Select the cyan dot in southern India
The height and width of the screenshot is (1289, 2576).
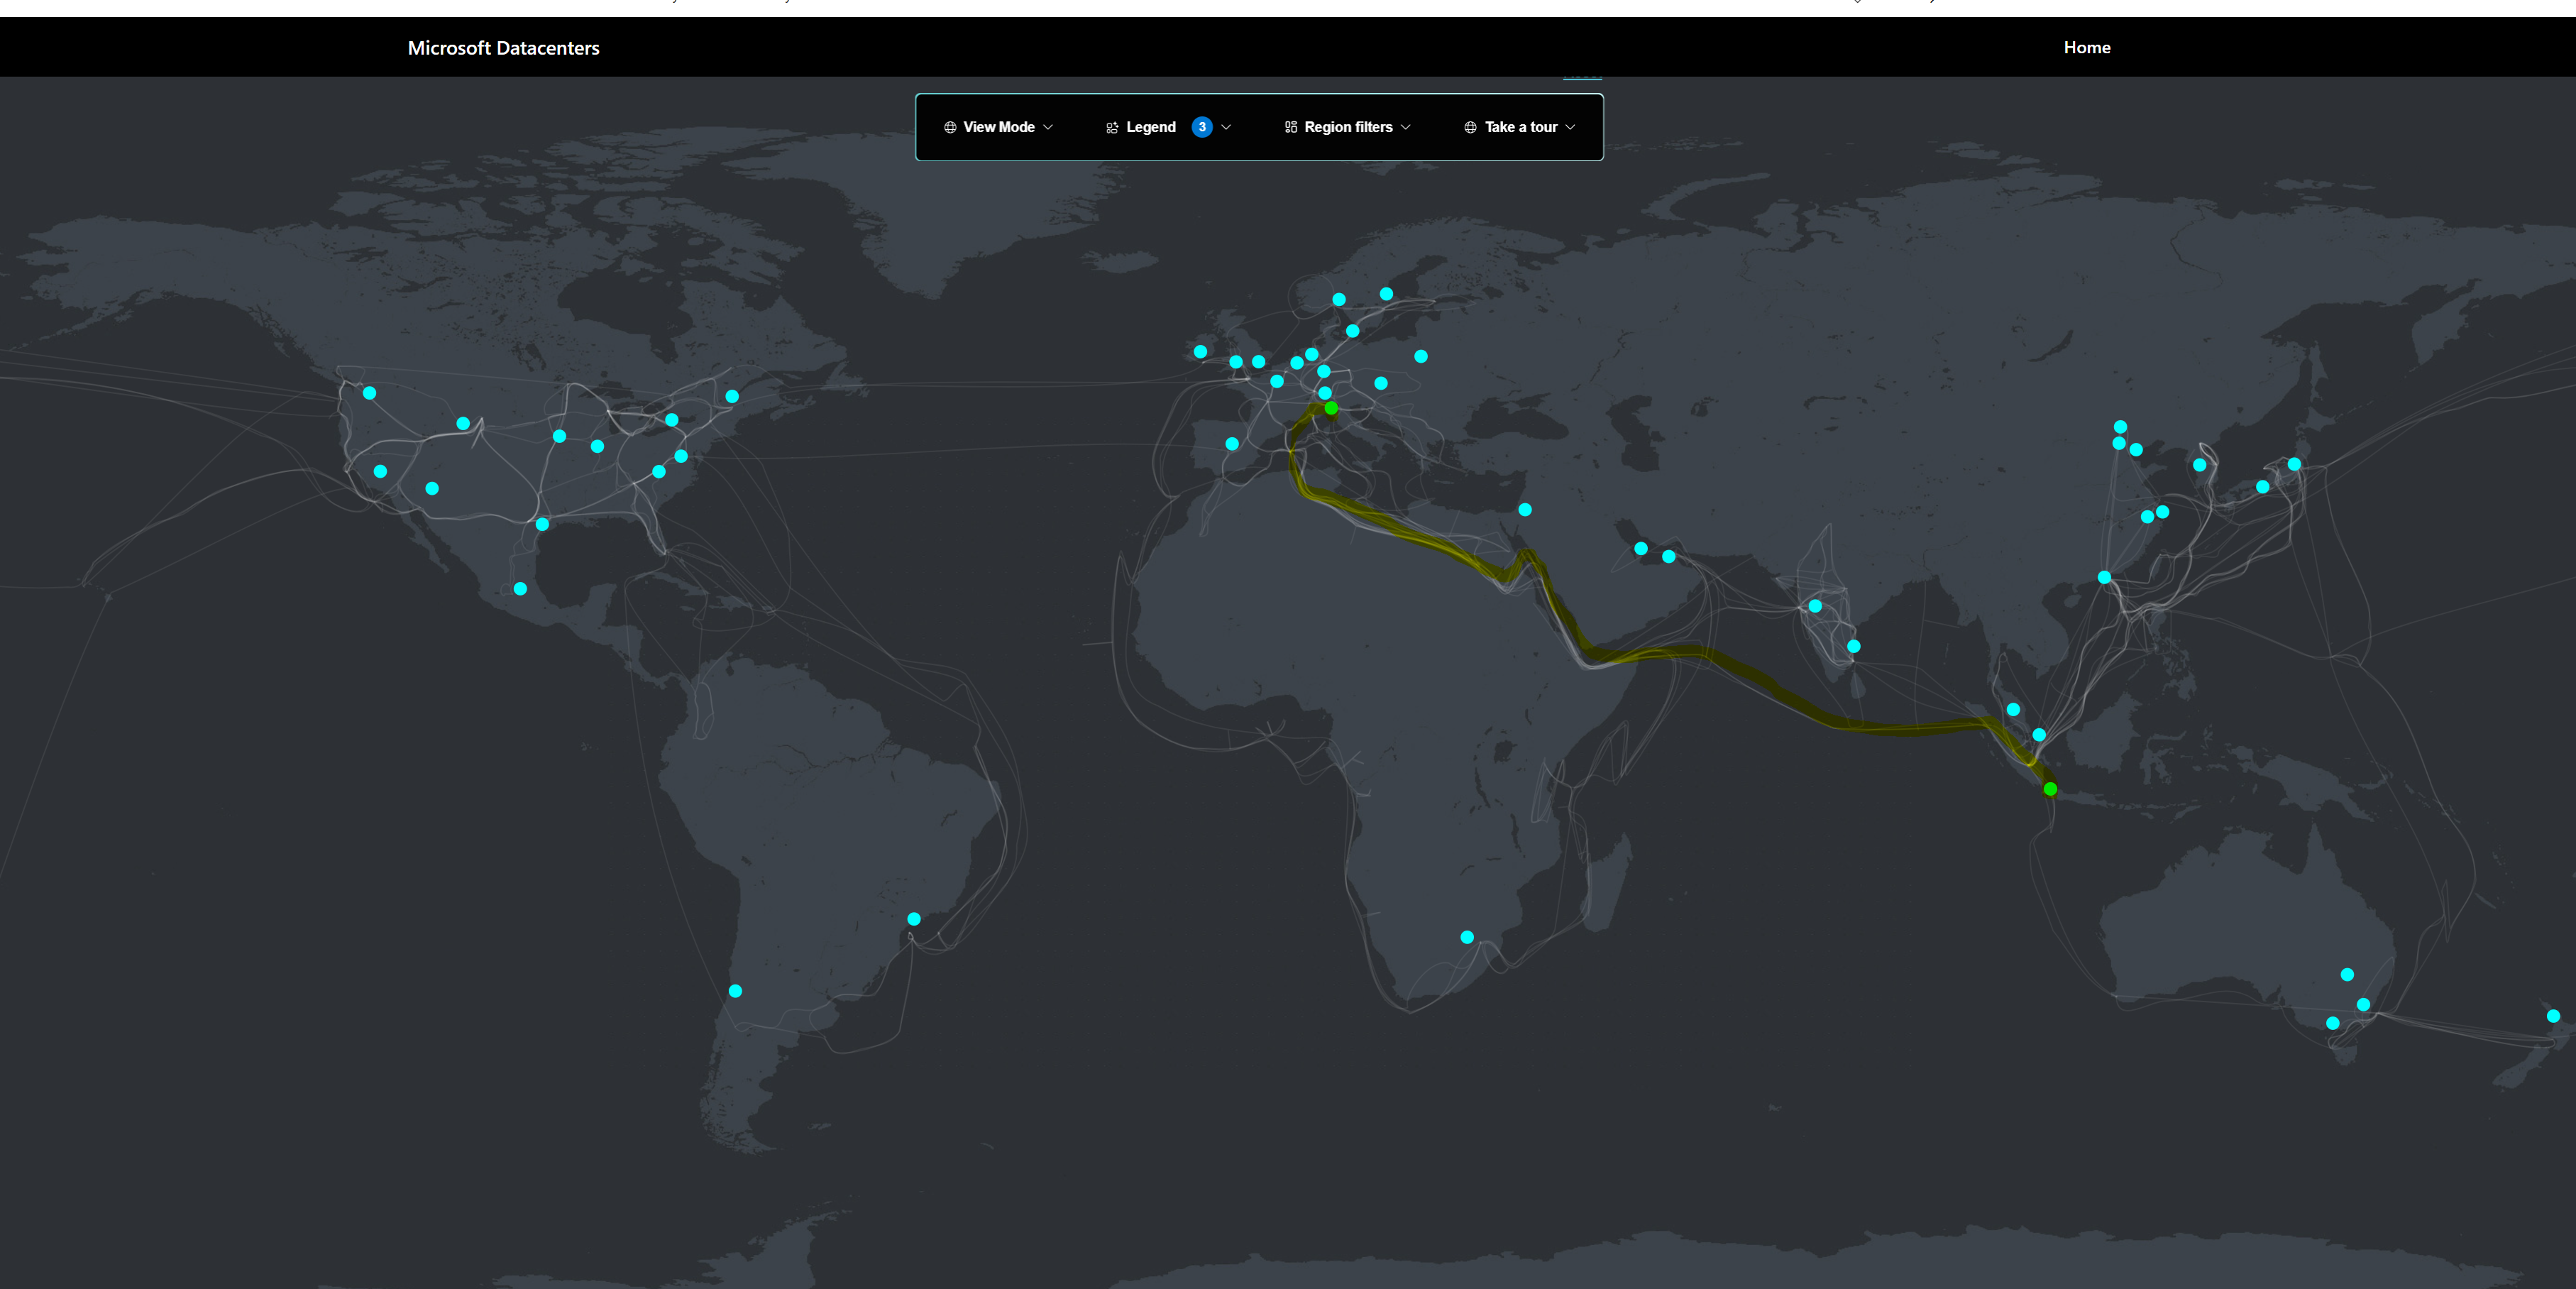click(x=1853, y=646)
